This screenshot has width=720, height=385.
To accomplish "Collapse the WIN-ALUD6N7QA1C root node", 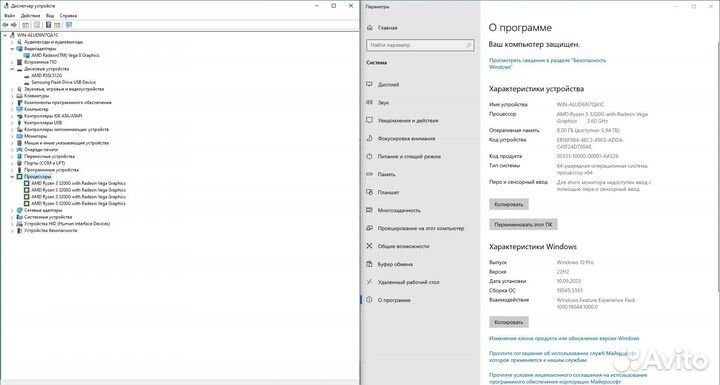I will click(x=5, y=35).
